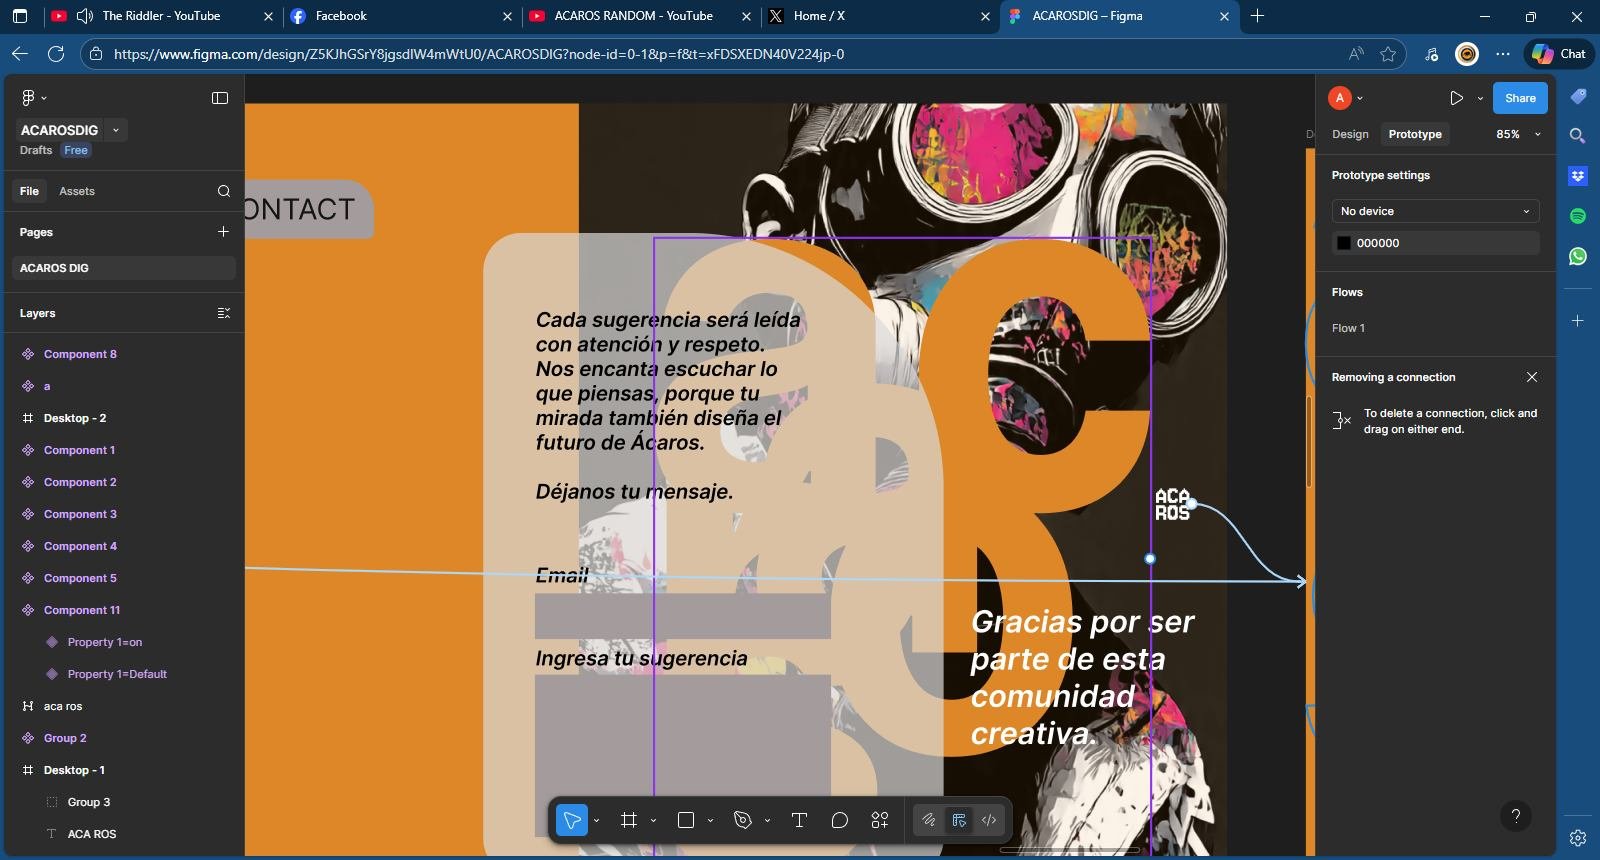The height and width of the screenshot is (860, 1600).
Task: Open the new tab button
Action: tap(1258, 16)
